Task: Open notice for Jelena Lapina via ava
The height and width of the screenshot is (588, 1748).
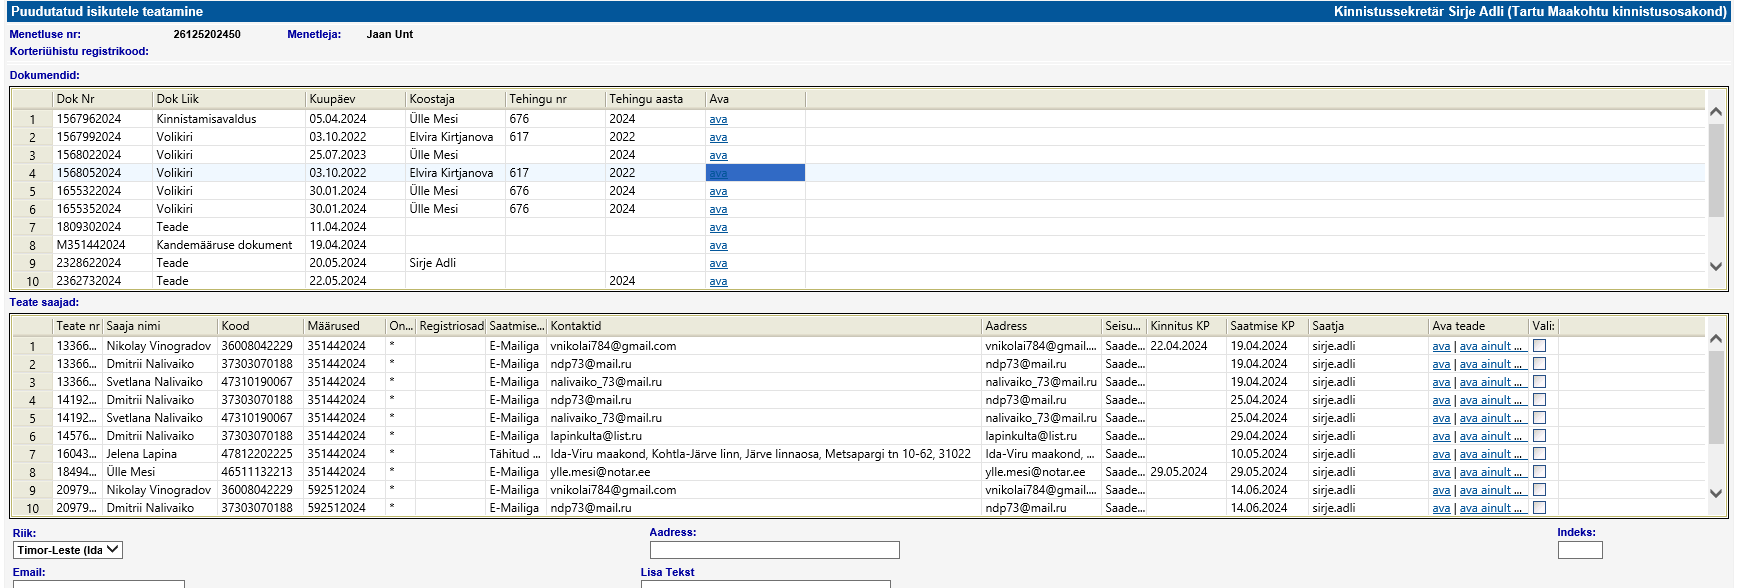Action: pos(1441,454)
